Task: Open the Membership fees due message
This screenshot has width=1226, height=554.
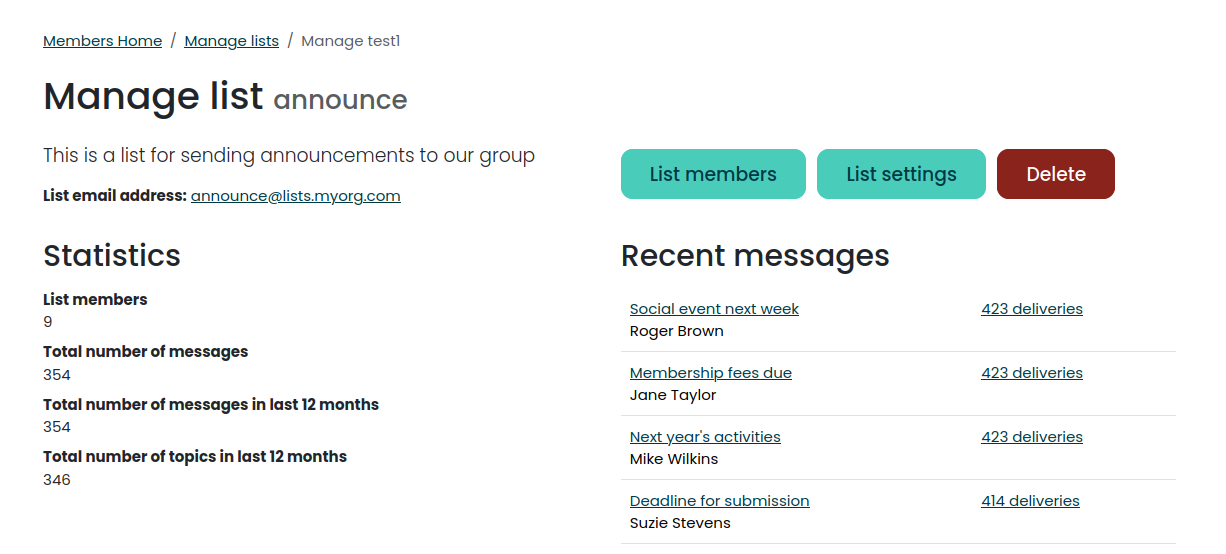Action: 710,373
